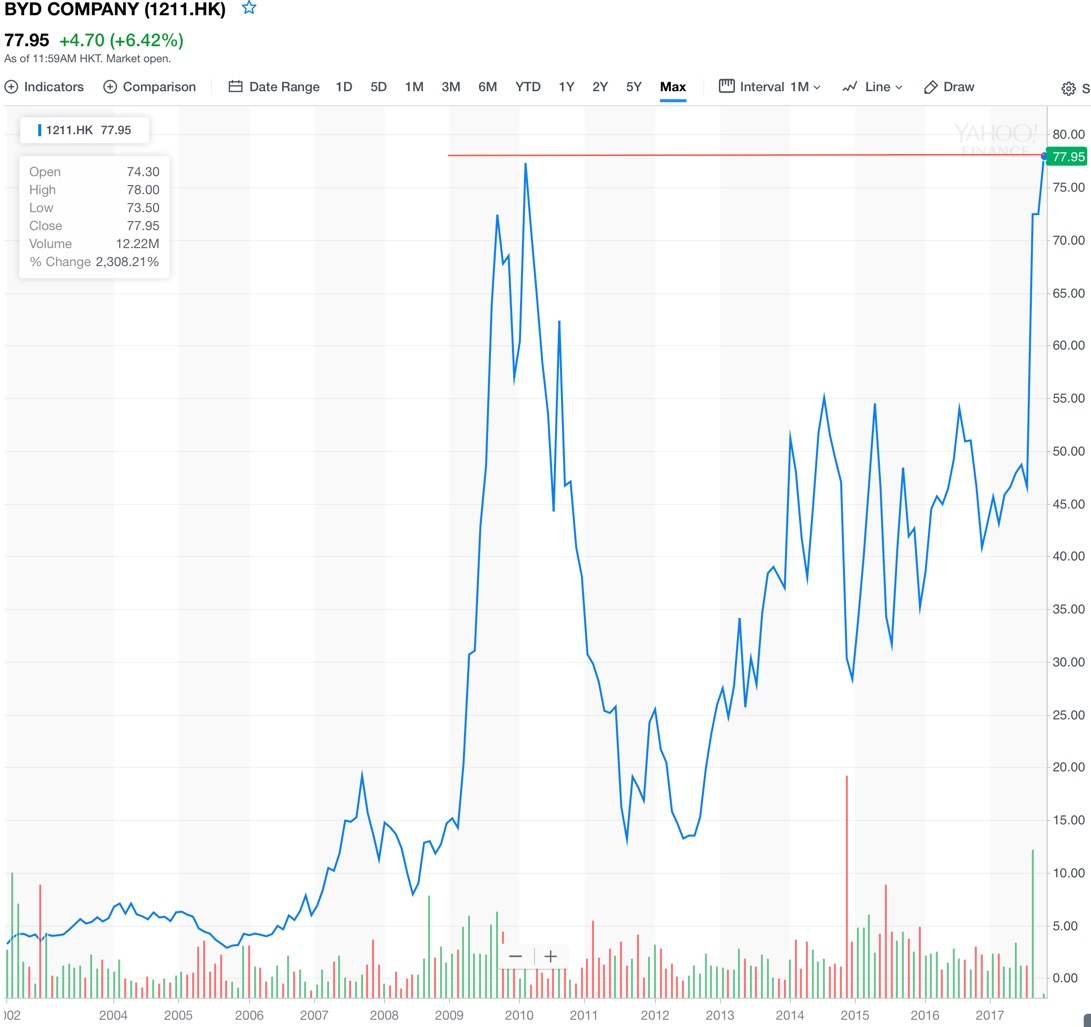Show the 1Y range
The width and height of the screenshot is (1091, 1027).
tap(566, 87)
